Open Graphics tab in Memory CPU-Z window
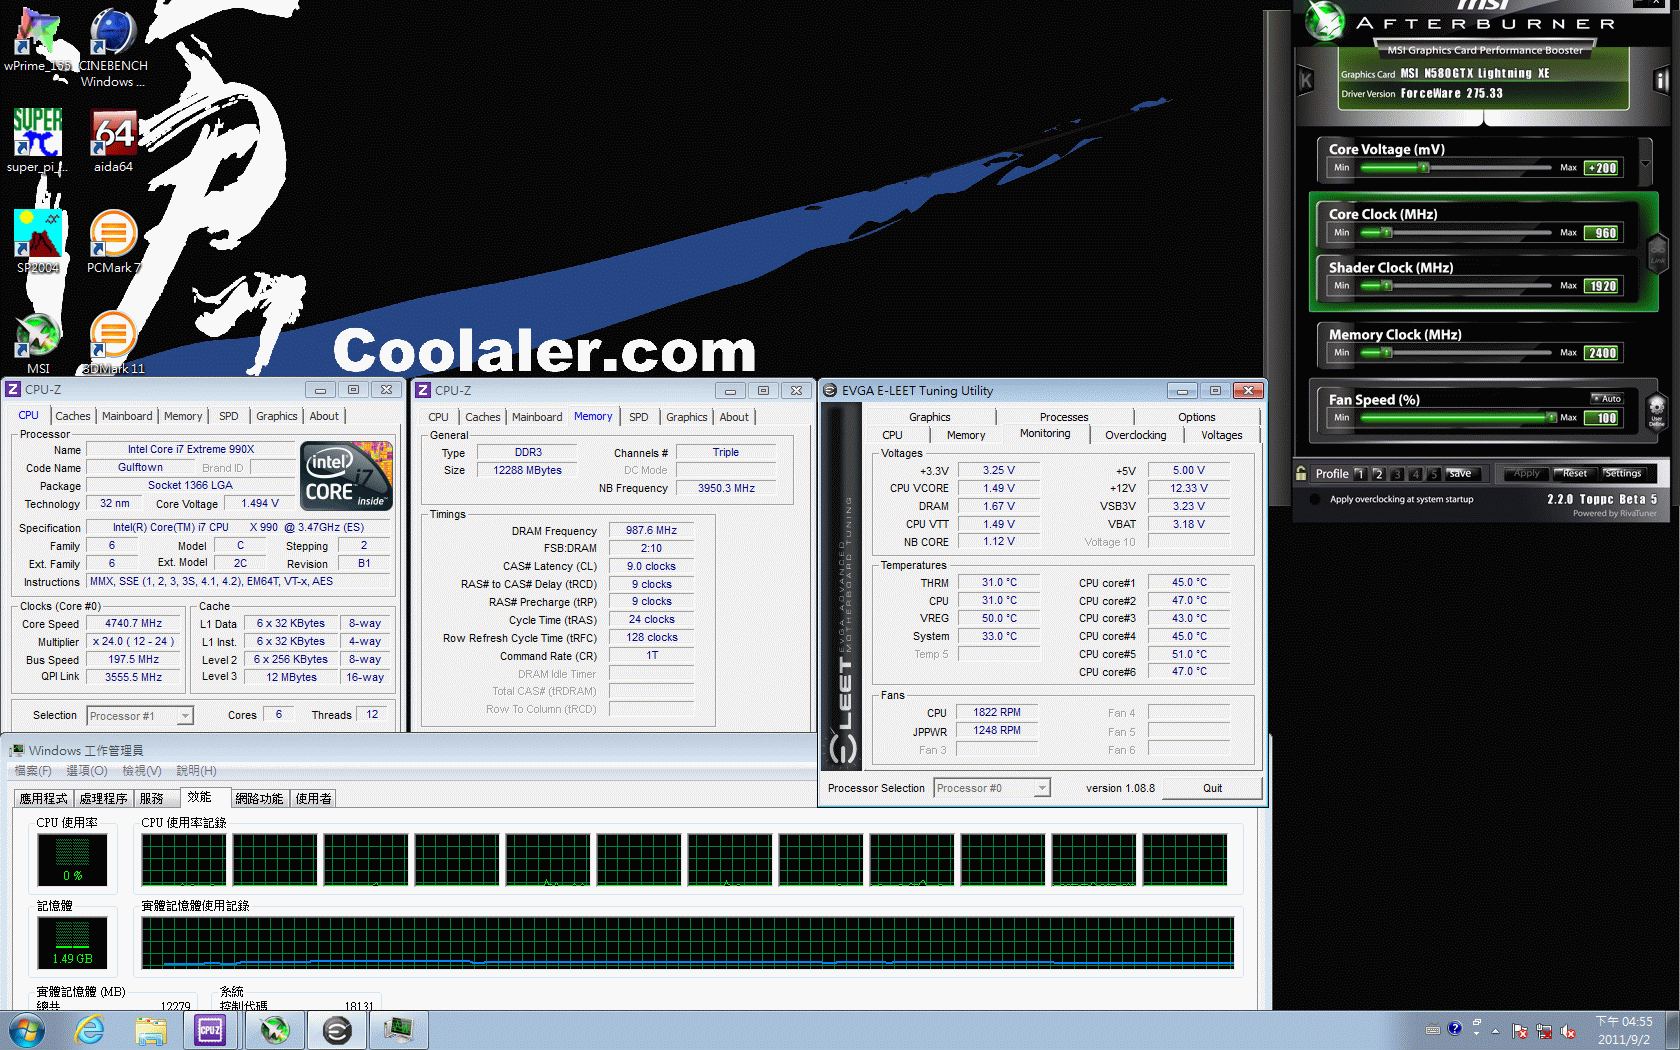The image size is (1680, 1050). tap(686, 417)
